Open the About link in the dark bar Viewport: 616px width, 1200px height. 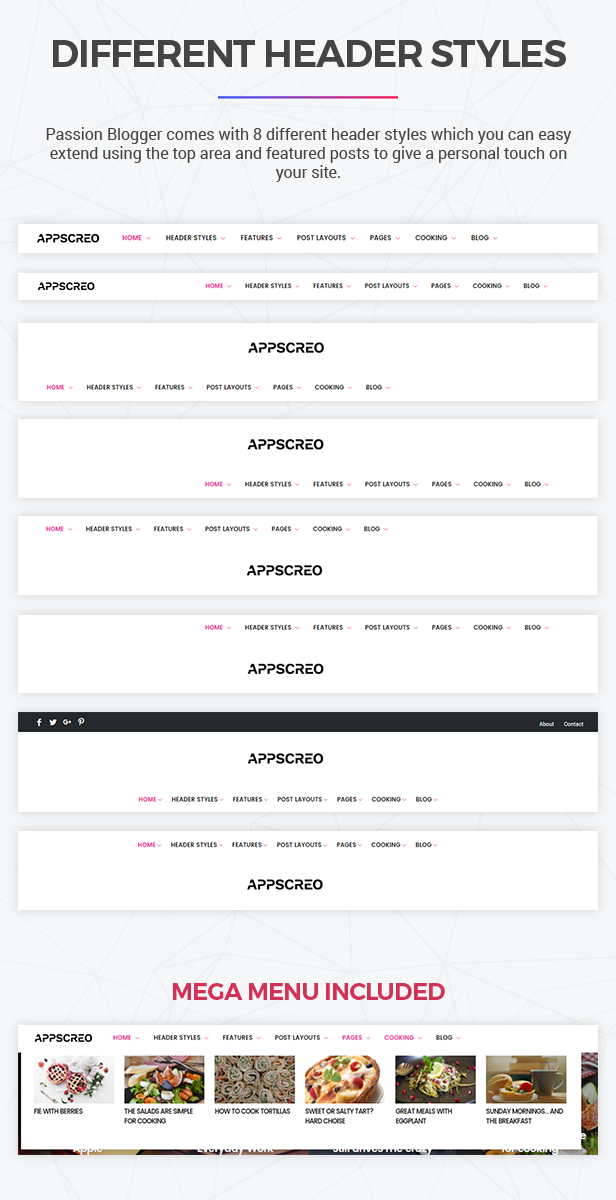(x=546, y=724)
